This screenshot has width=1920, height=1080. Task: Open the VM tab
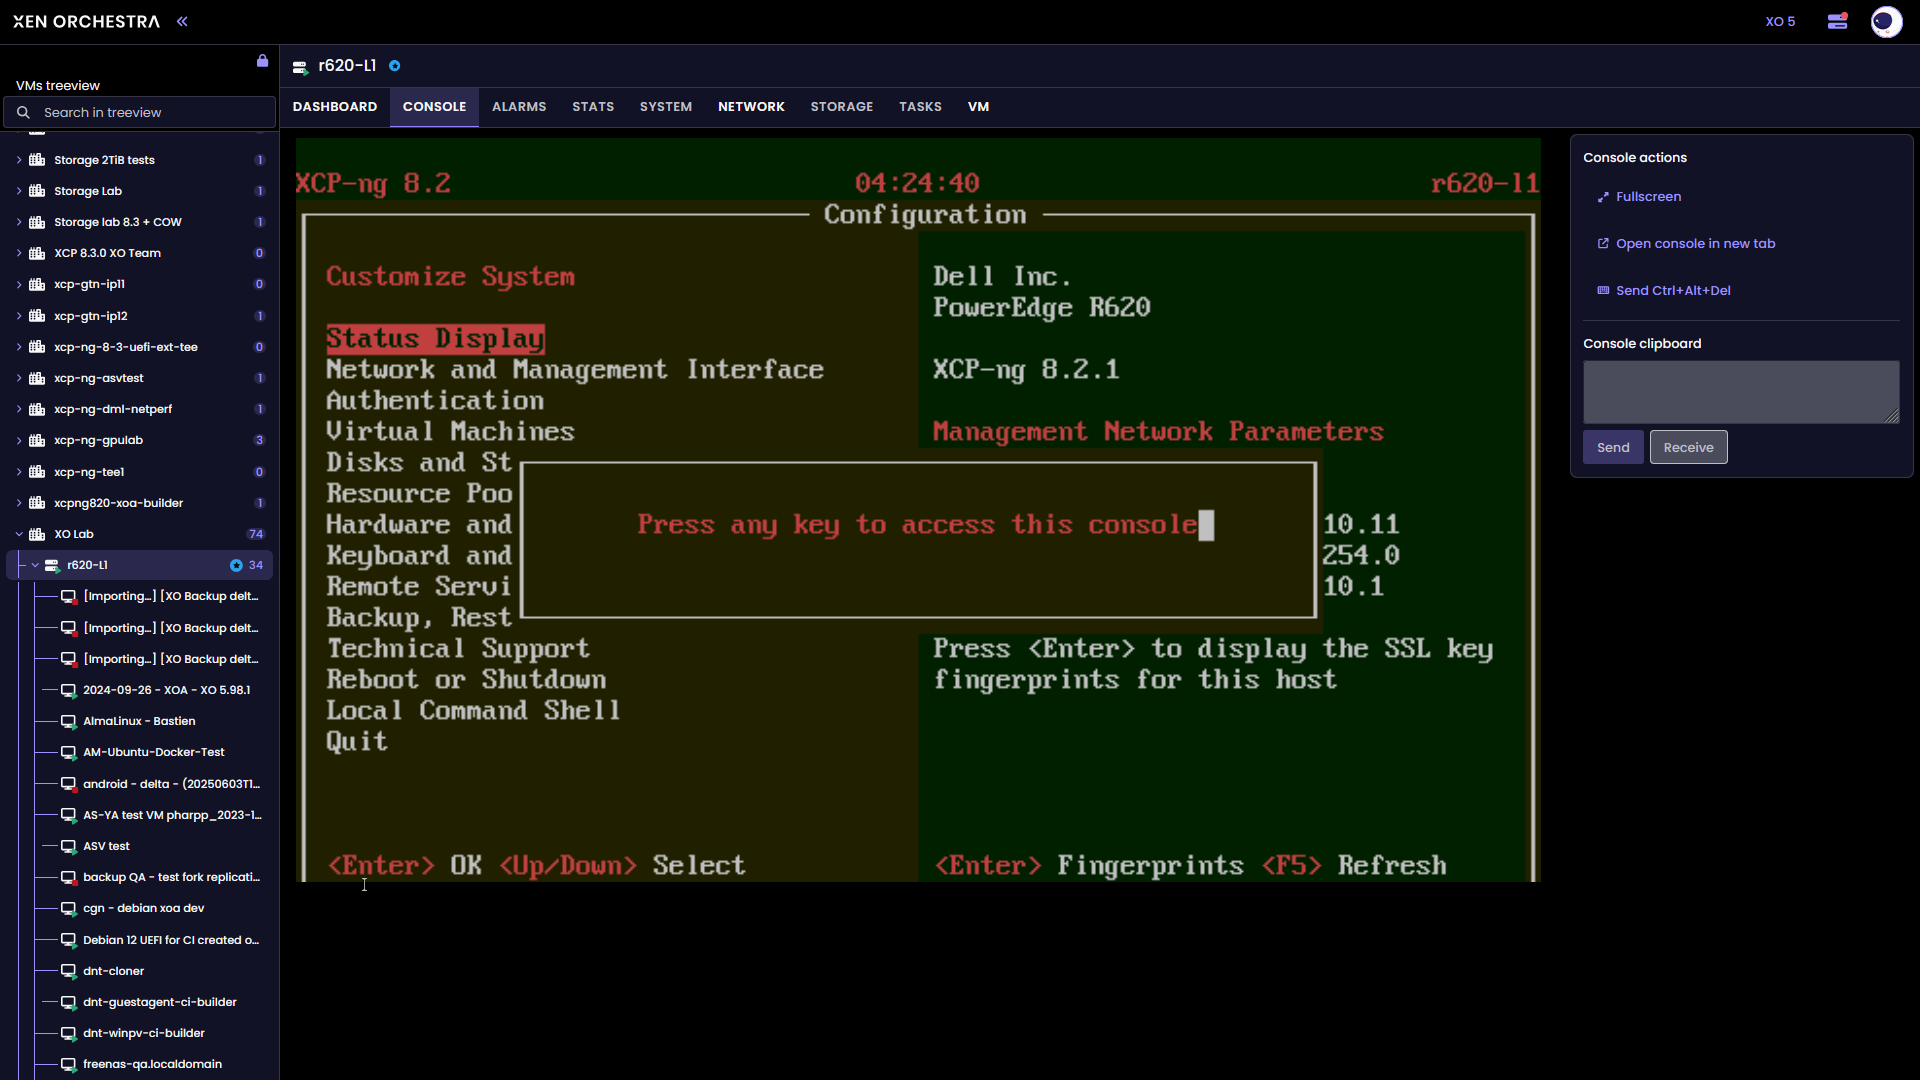click(978, 107)
